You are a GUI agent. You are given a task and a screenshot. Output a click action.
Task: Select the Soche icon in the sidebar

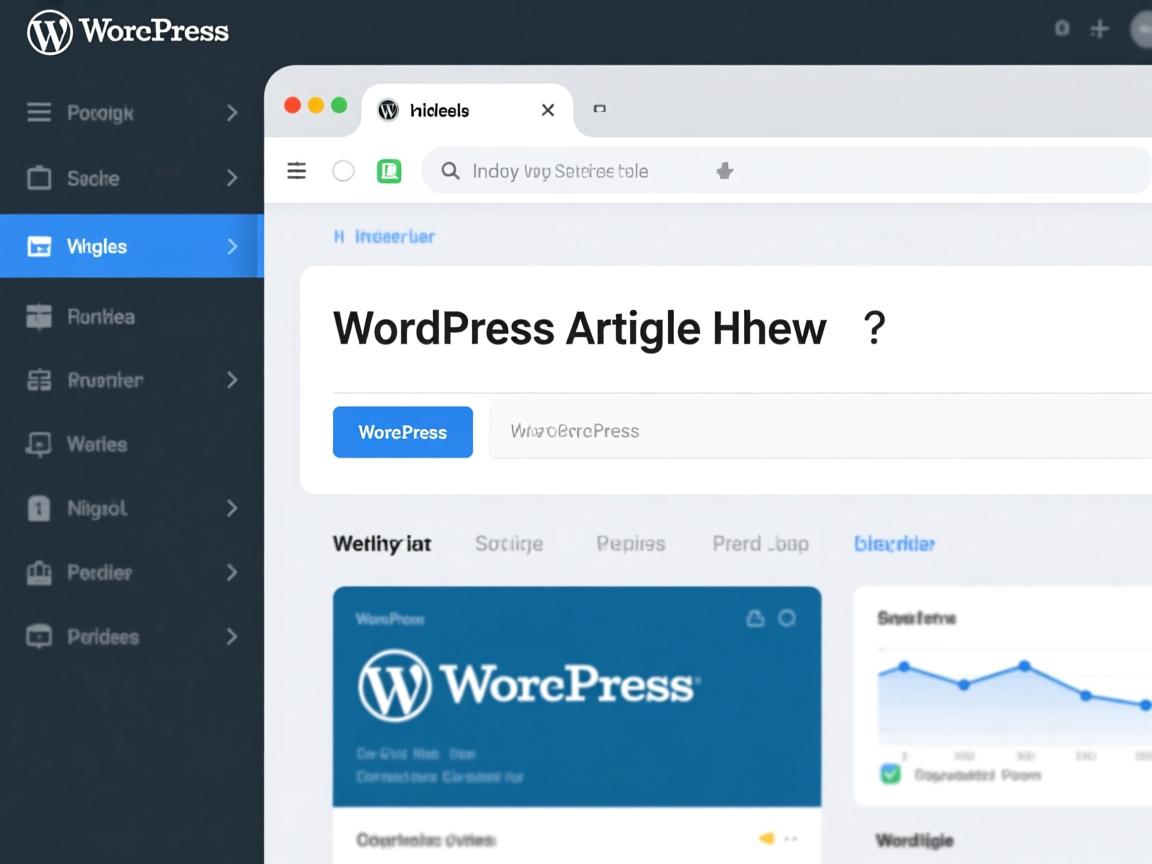click(x=40, y=178)
